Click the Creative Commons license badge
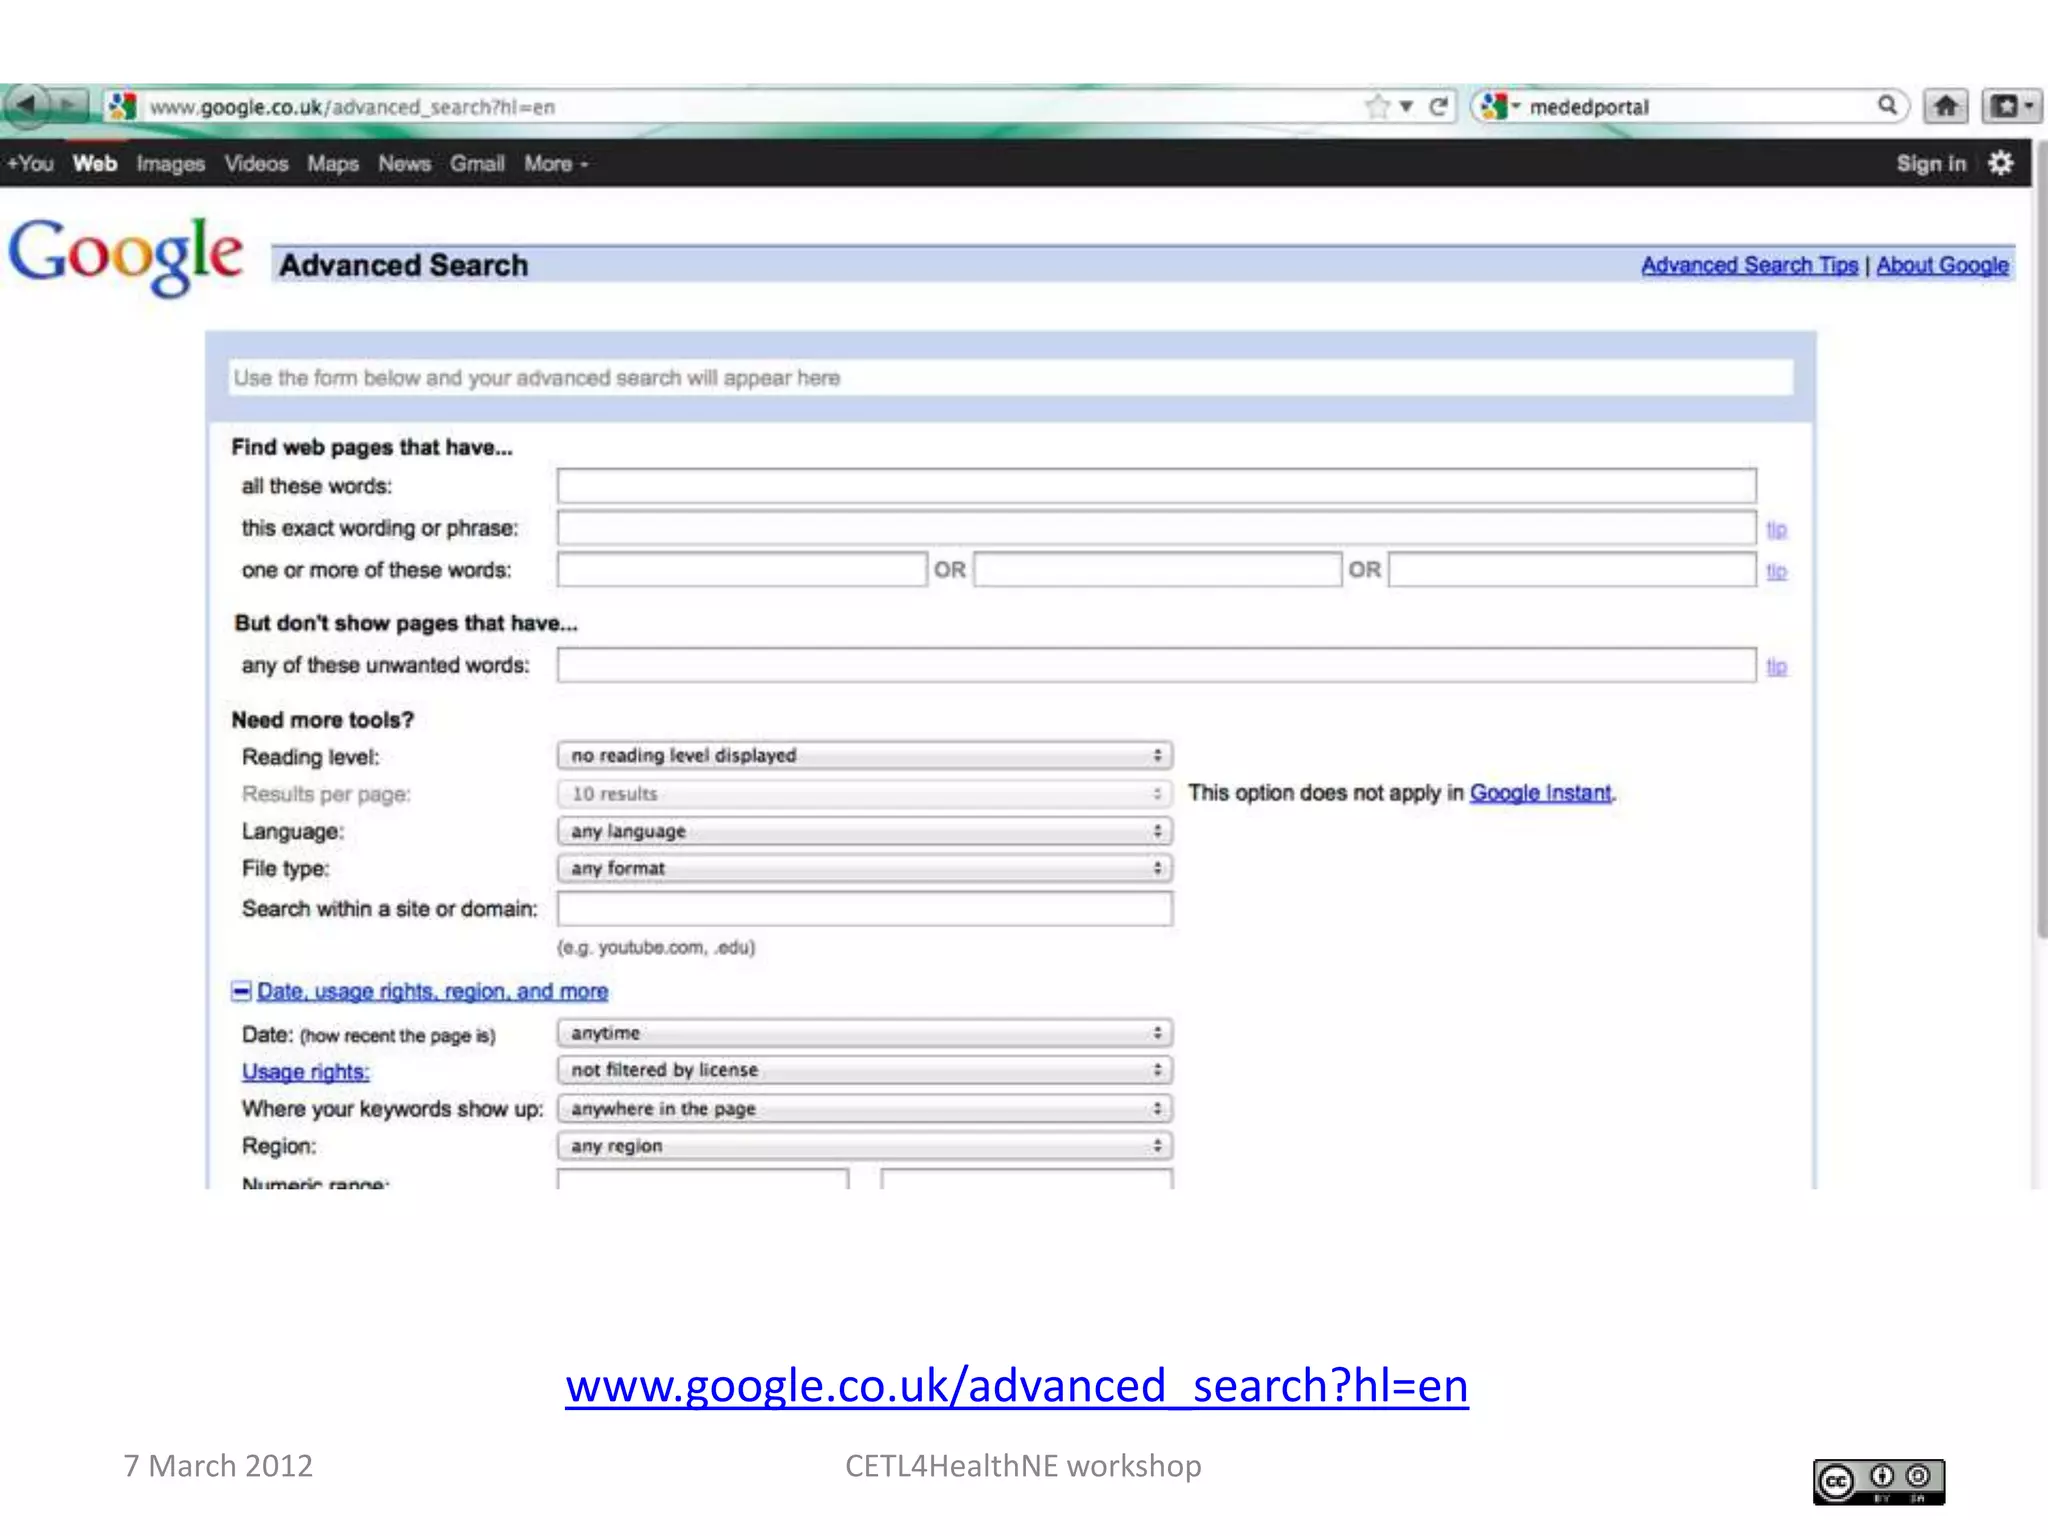2048x1536 pixels. point(1878,1481)
